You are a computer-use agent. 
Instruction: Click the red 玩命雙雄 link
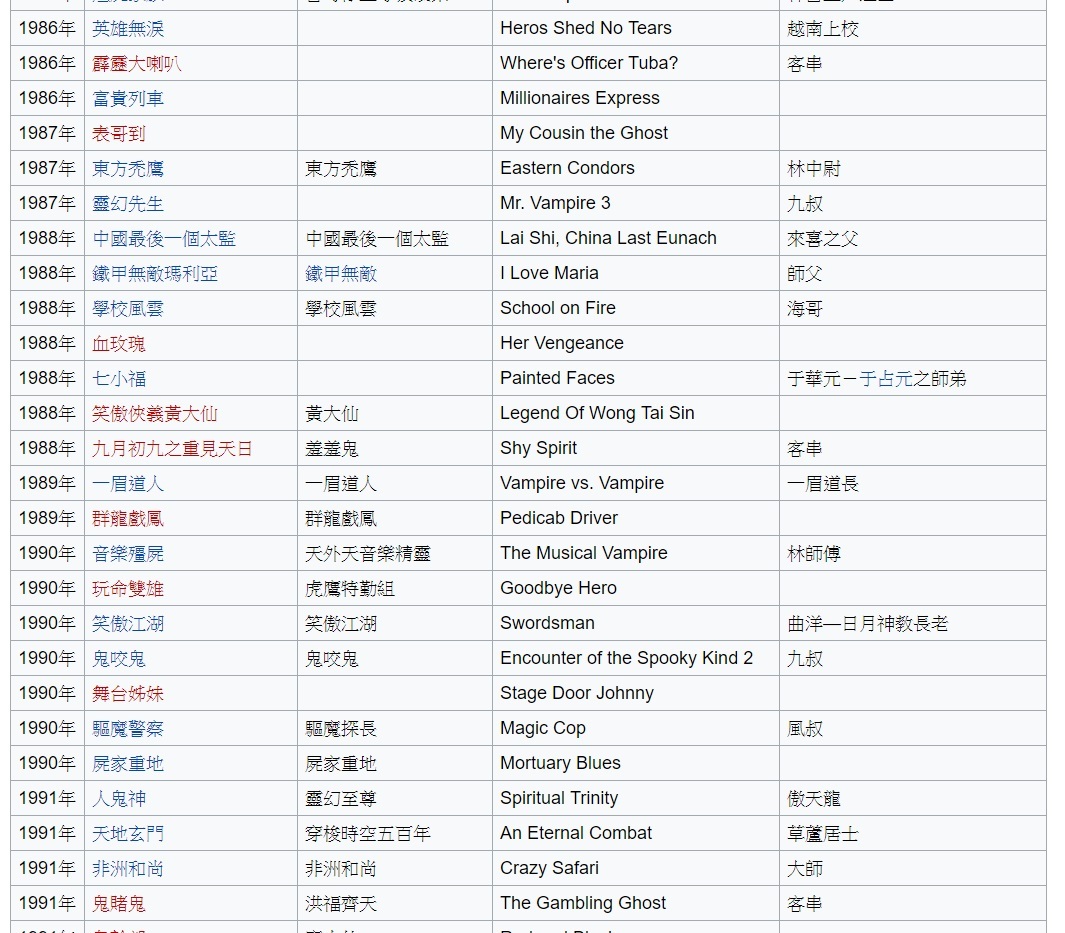[x=128, y=589]
